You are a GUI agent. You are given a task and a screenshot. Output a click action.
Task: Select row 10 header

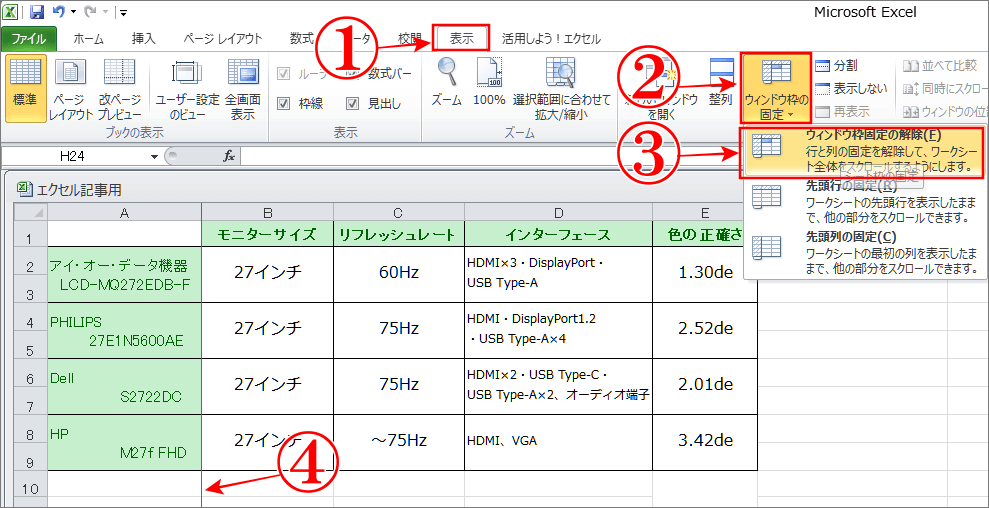point(31,488)
